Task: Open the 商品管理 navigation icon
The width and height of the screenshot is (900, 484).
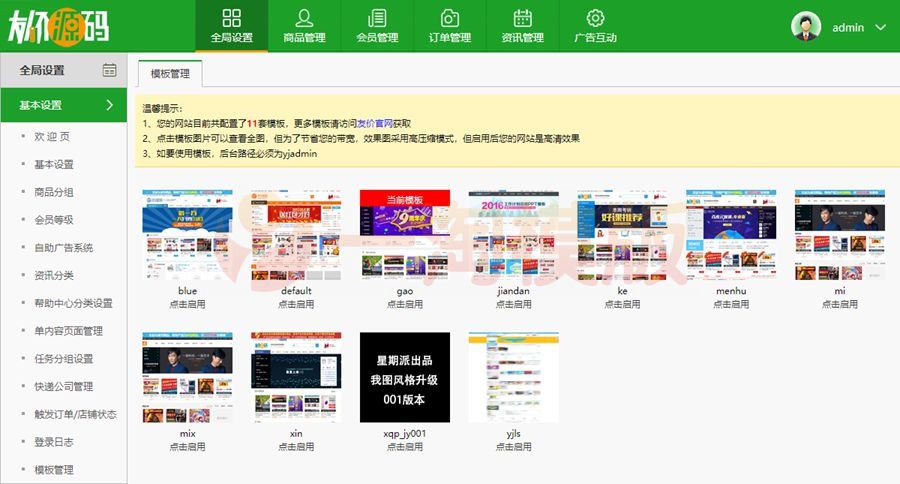Action: tap(304, 18)
